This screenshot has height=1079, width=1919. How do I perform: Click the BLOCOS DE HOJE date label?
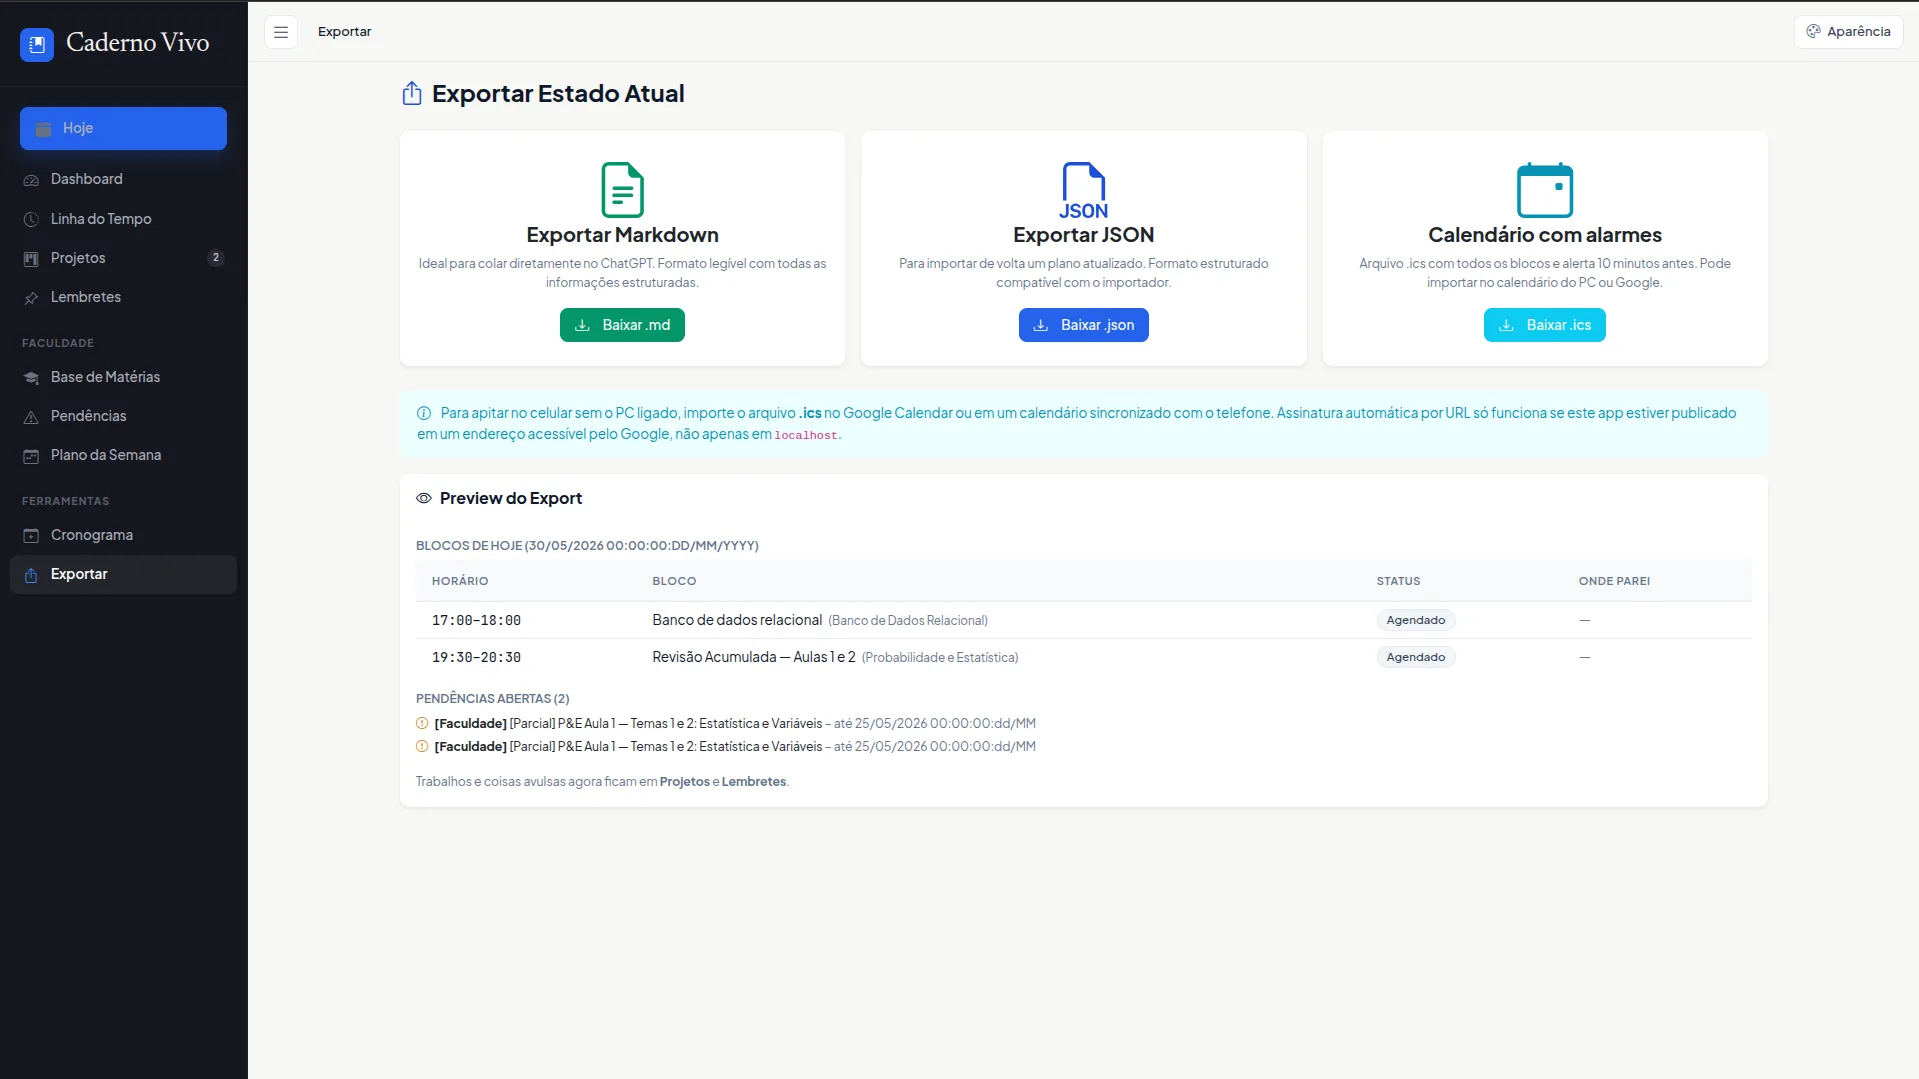pyautogui.click(x=587, y=546)
